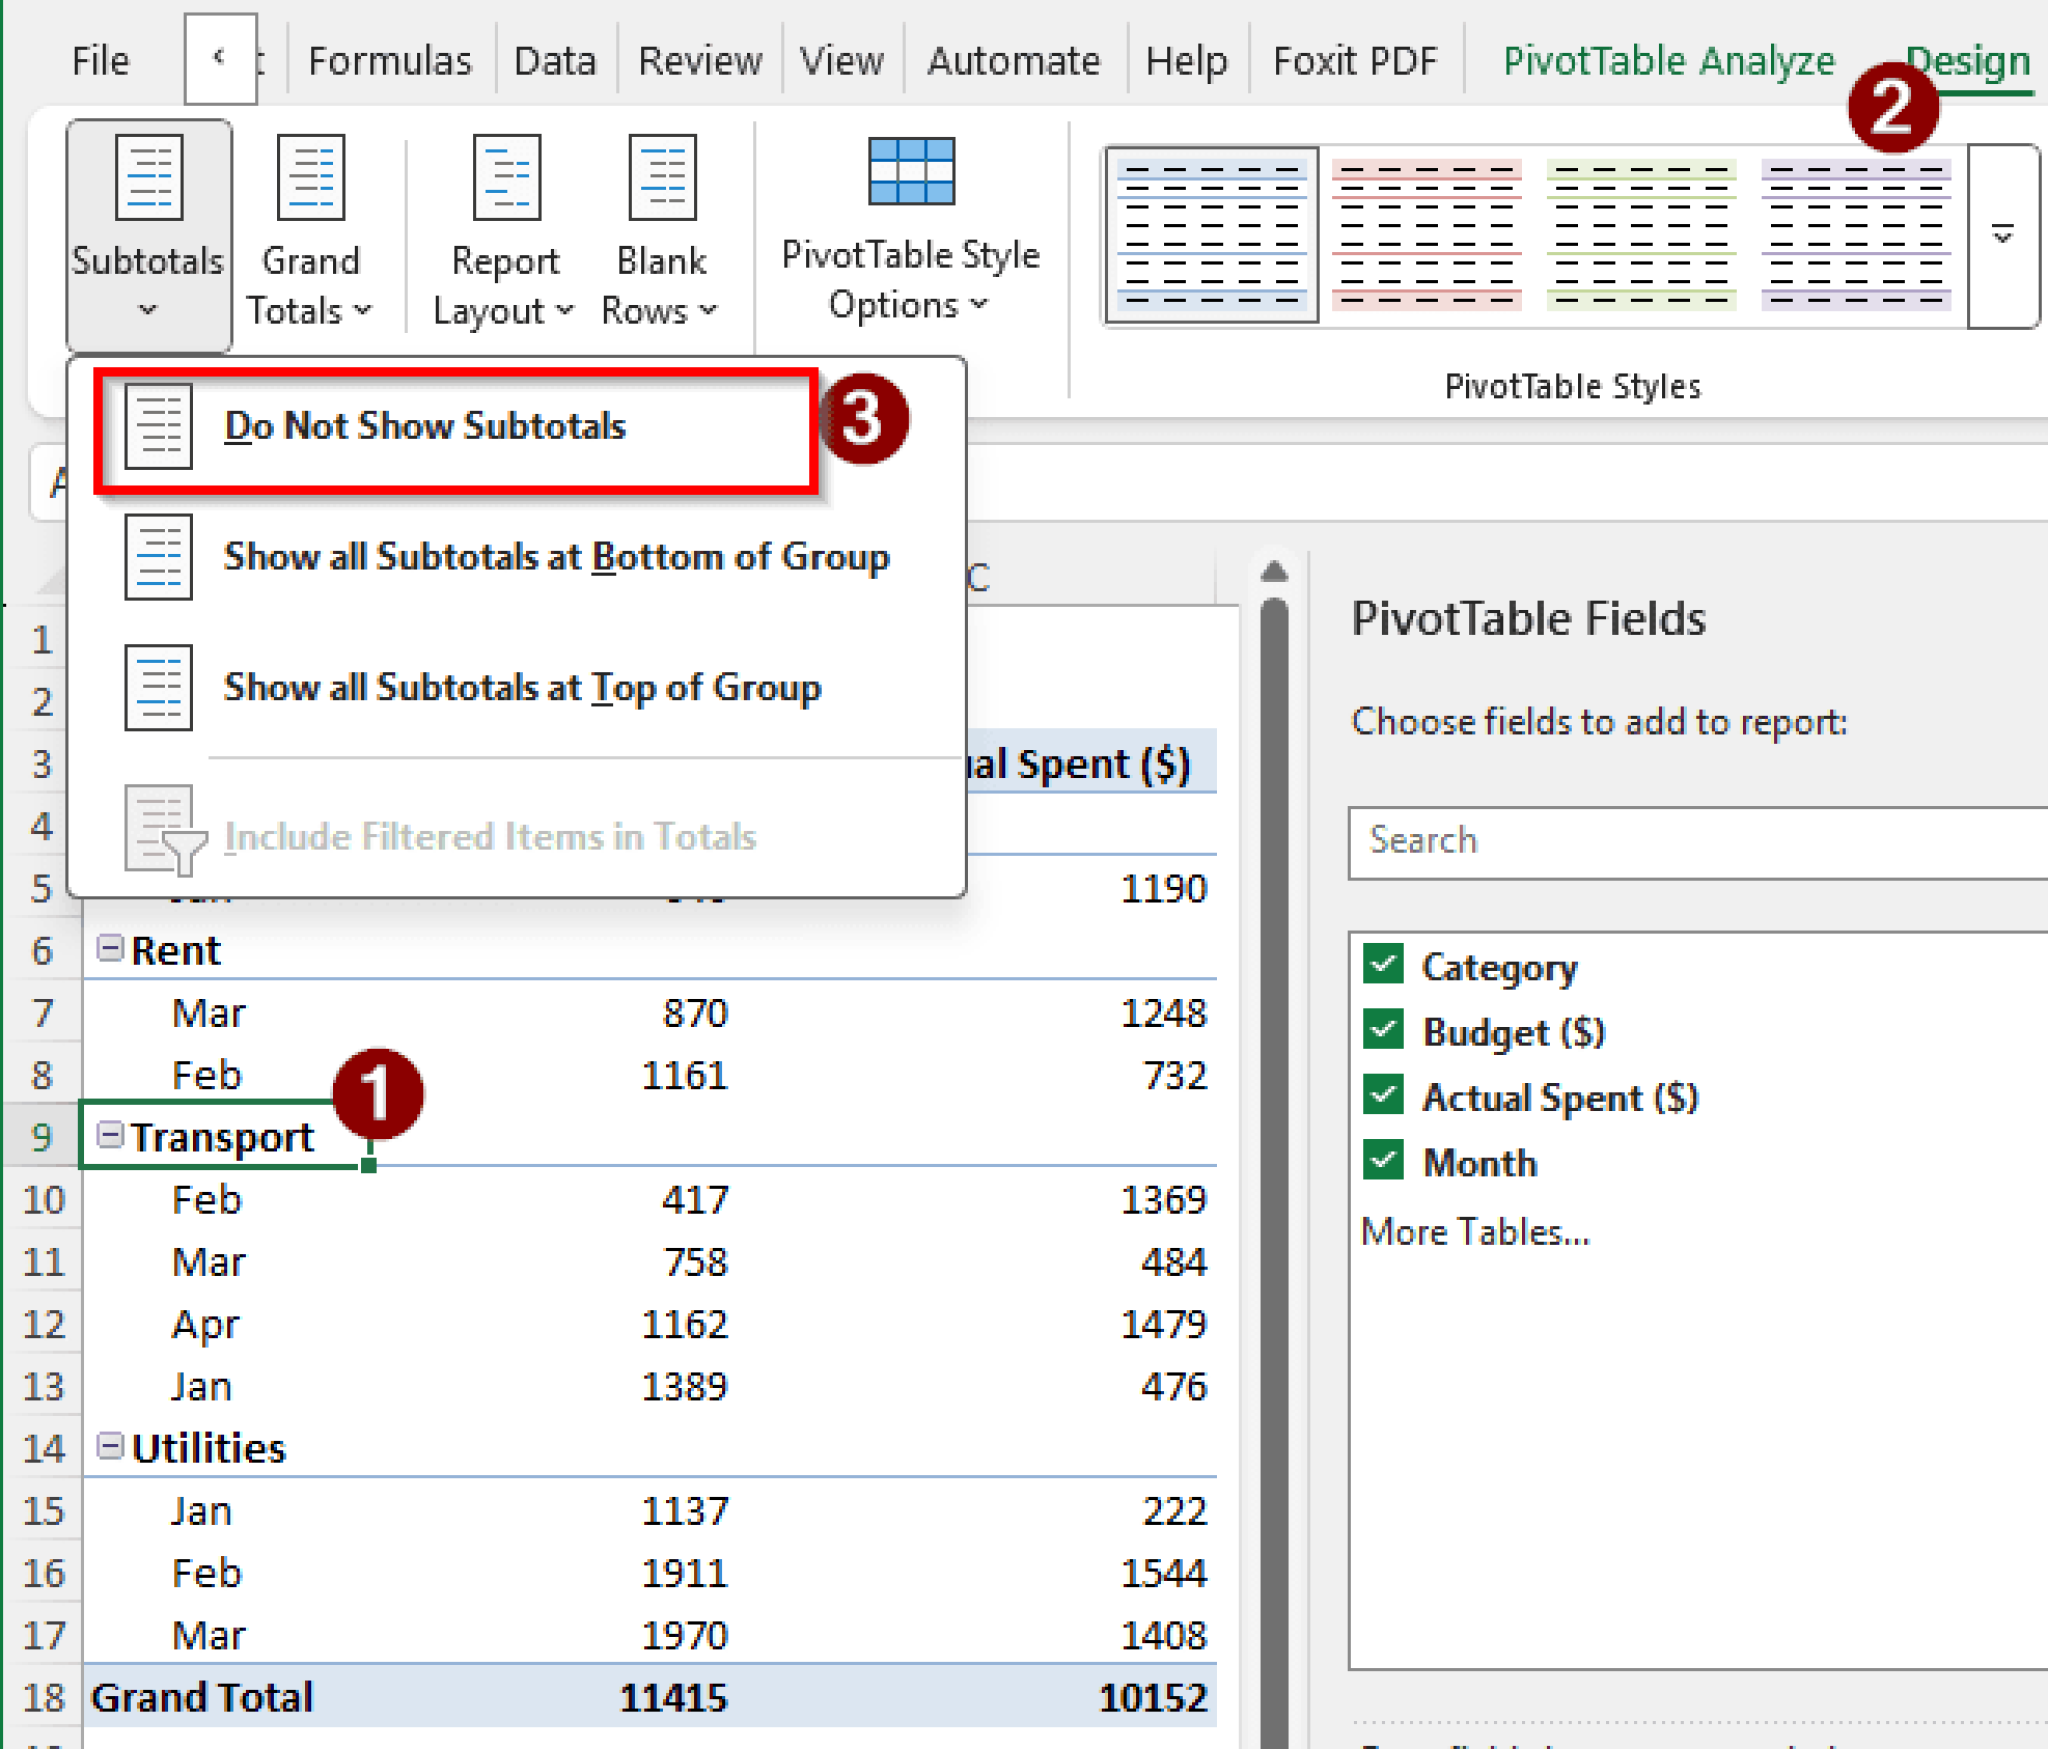
Task: Uncheck the Budget ($) field
Action: 1385,1031
